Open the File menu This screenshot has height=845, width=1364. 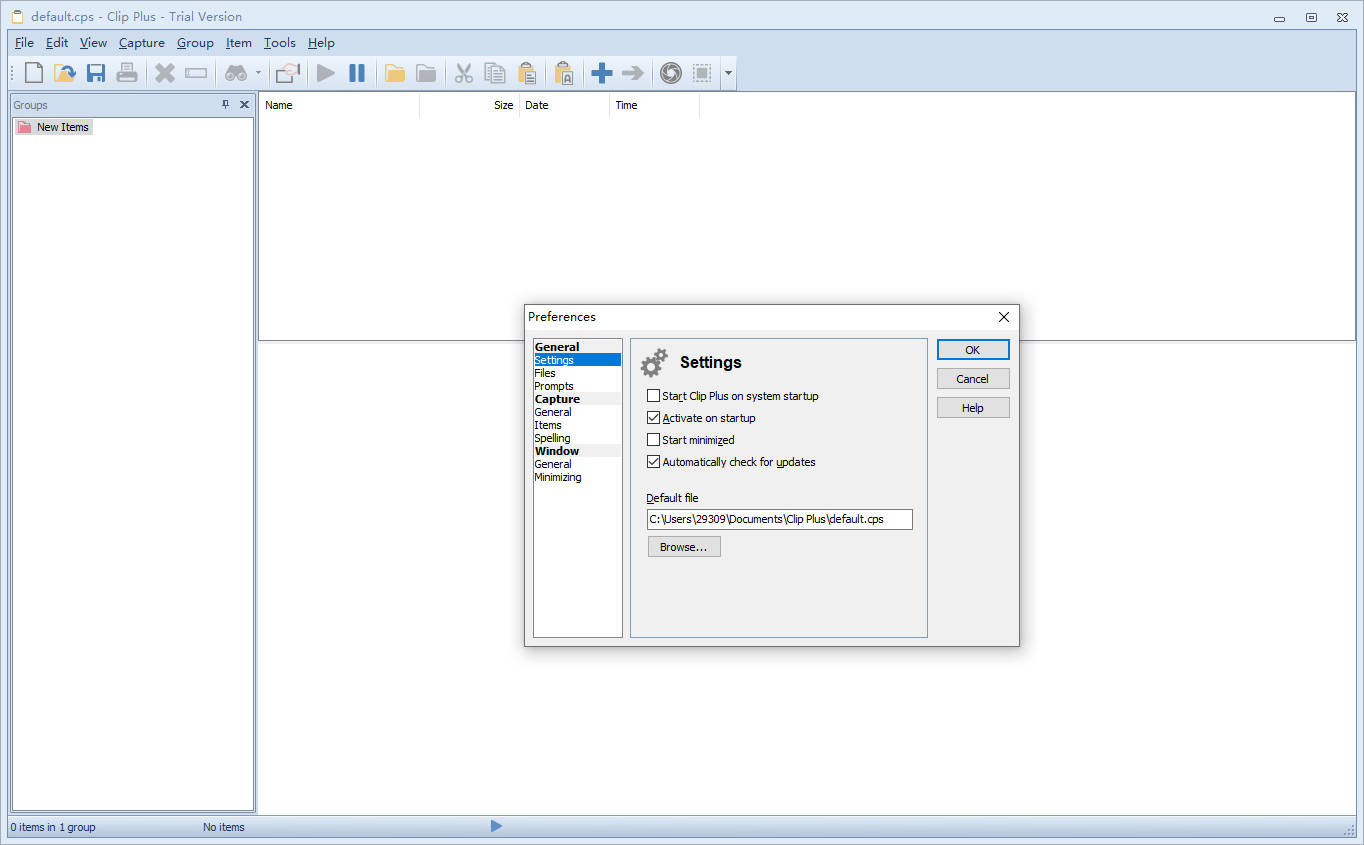[x=24, y=43]
